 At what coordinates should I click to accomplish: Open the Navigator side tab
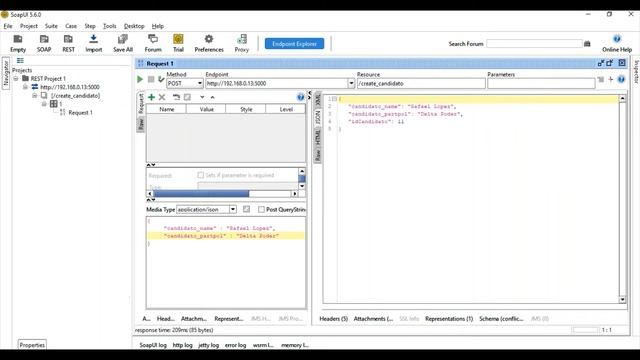6,73
